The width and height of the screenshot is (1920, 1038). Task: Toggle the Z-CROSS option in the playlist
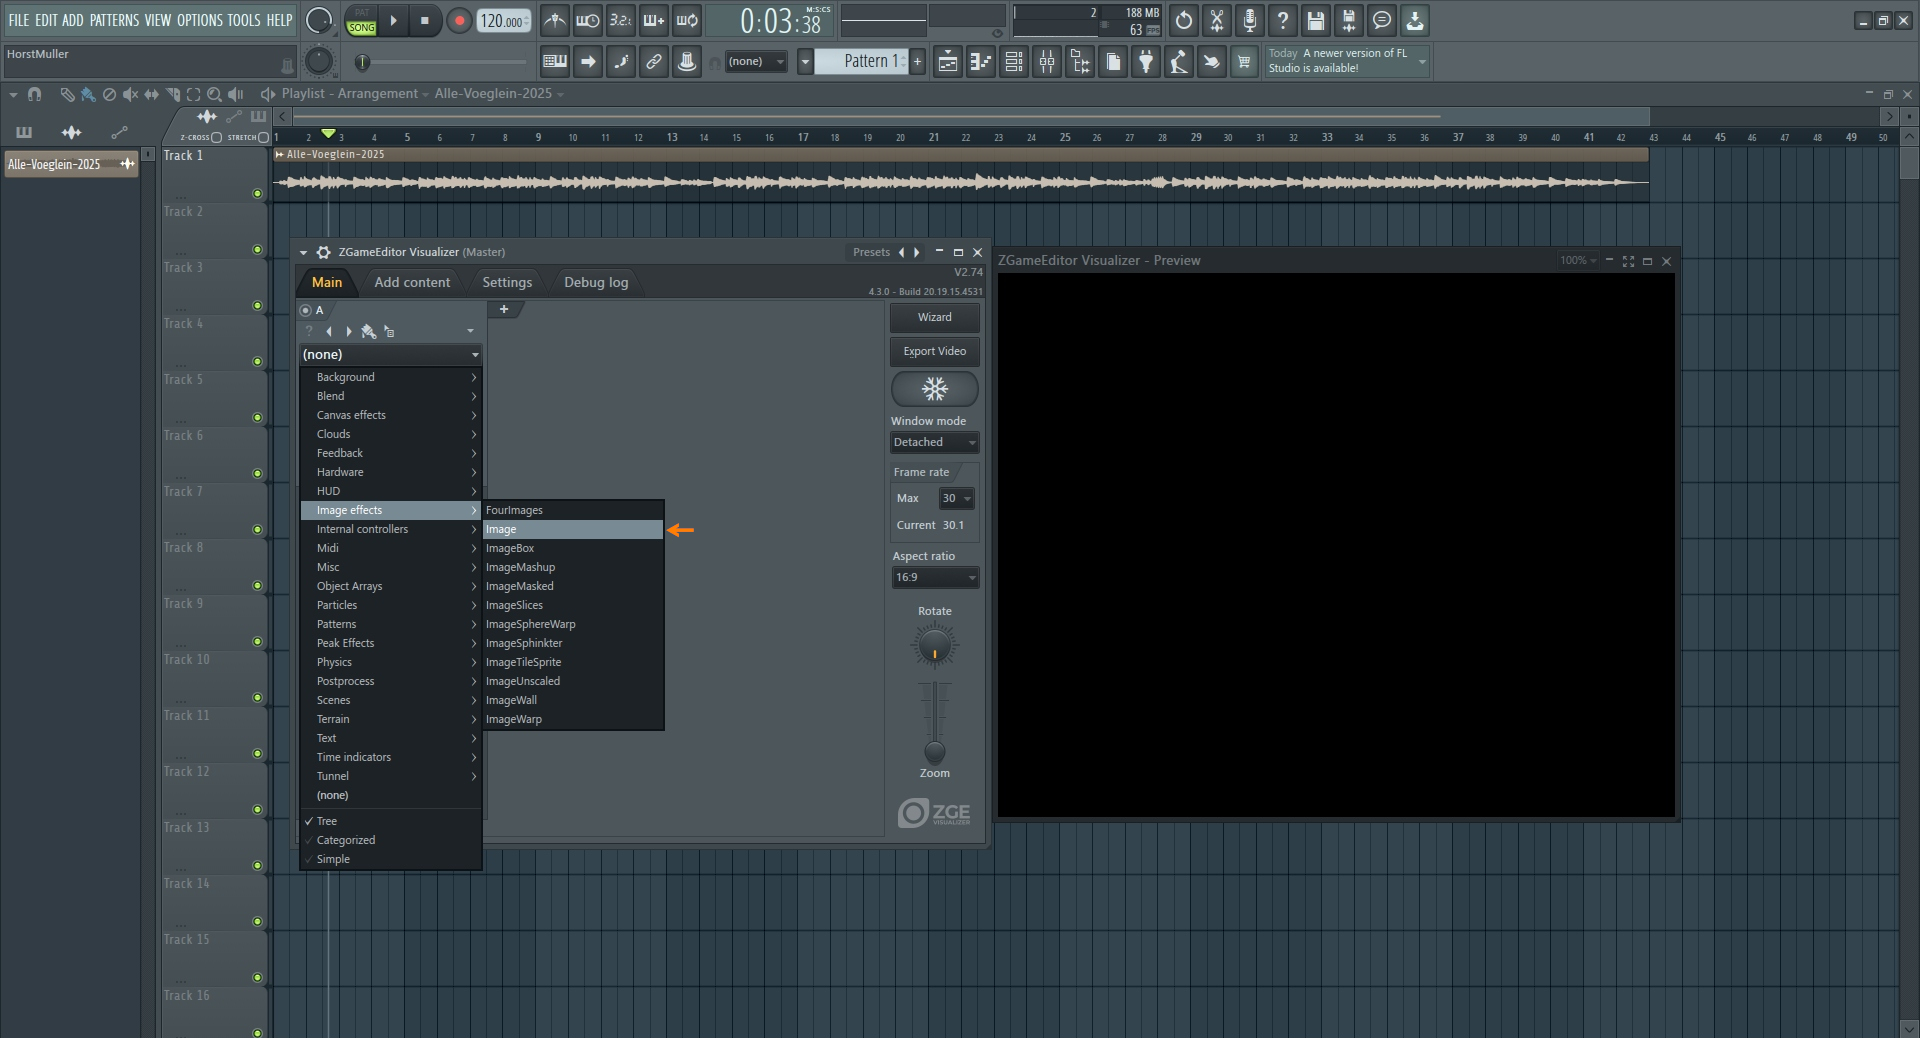click(216, 137)
